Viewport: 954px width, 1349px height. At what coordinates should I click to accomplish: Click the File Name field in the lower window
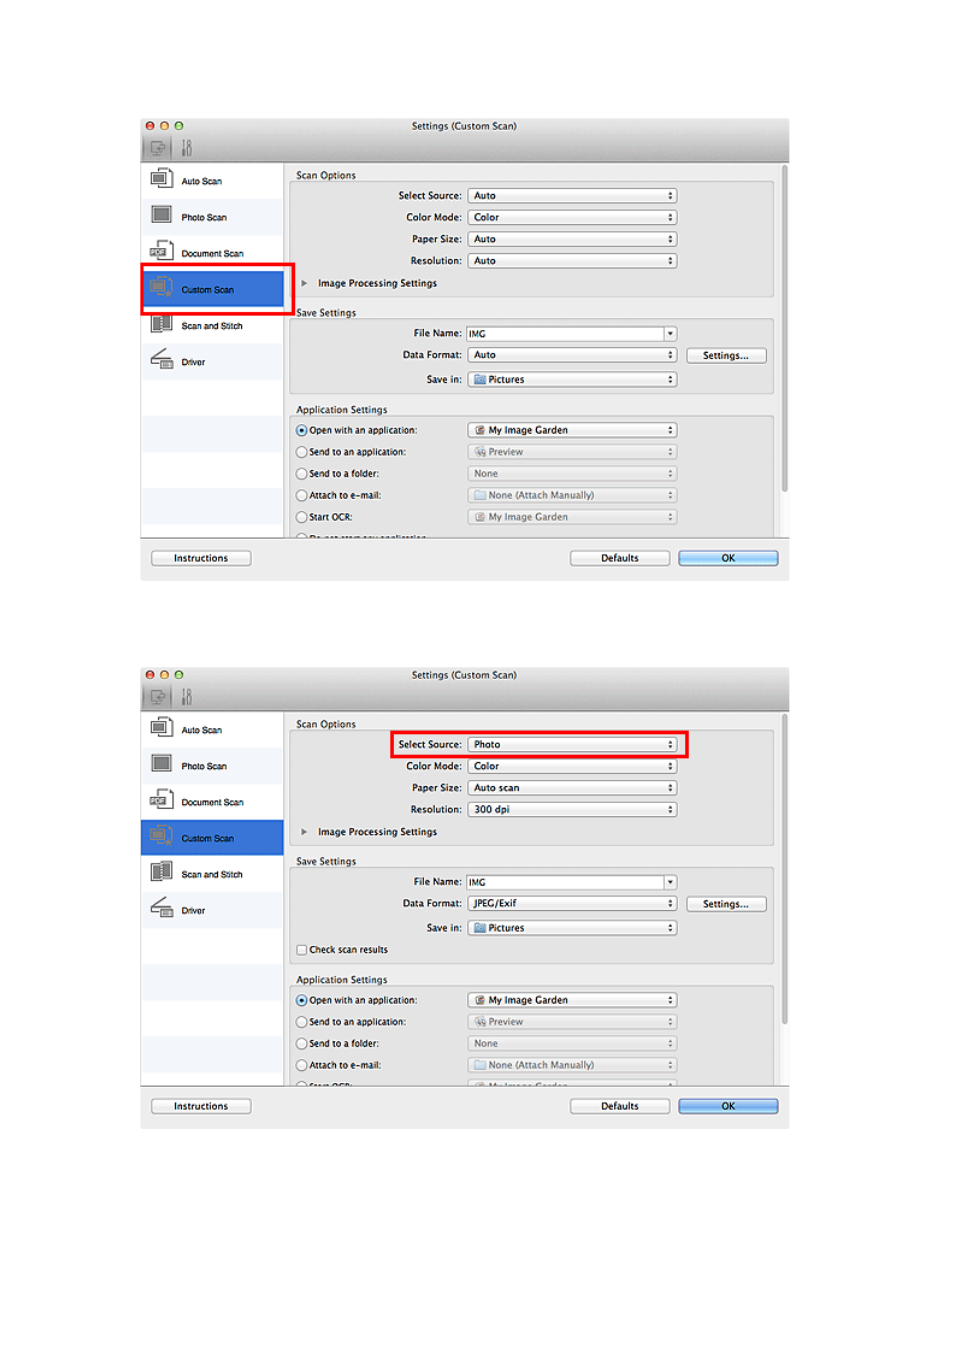565,882
